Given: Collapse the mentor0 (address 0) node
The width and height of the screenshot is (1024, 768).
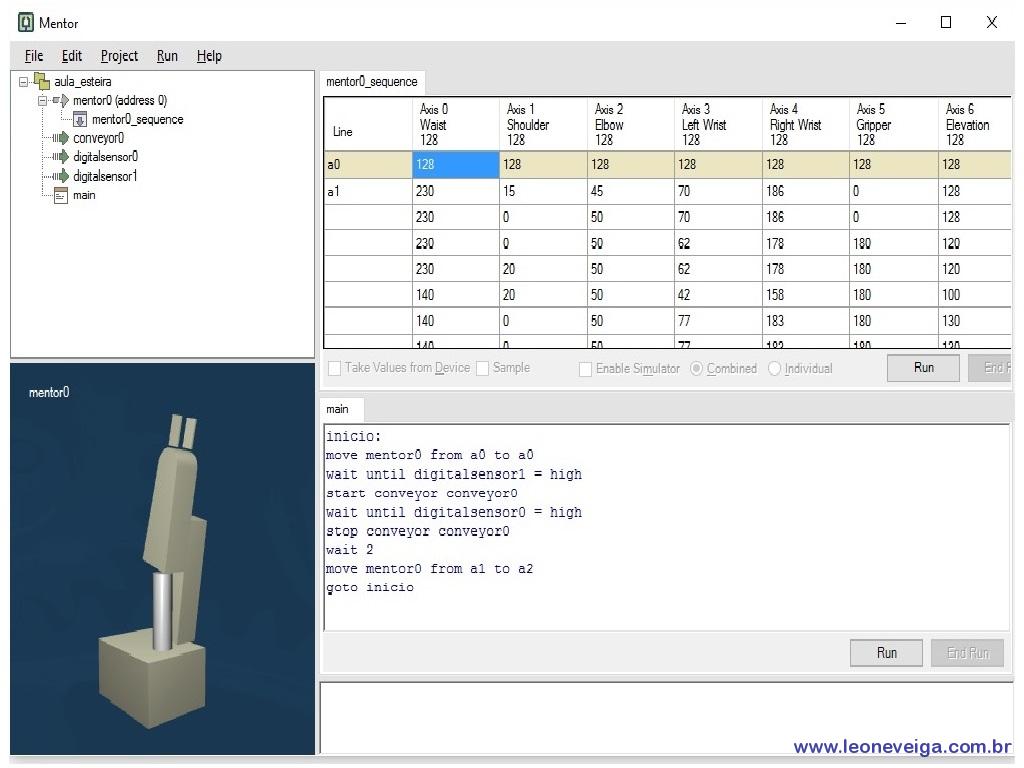Looking at the screenshot, I should (x=42, y=101).
